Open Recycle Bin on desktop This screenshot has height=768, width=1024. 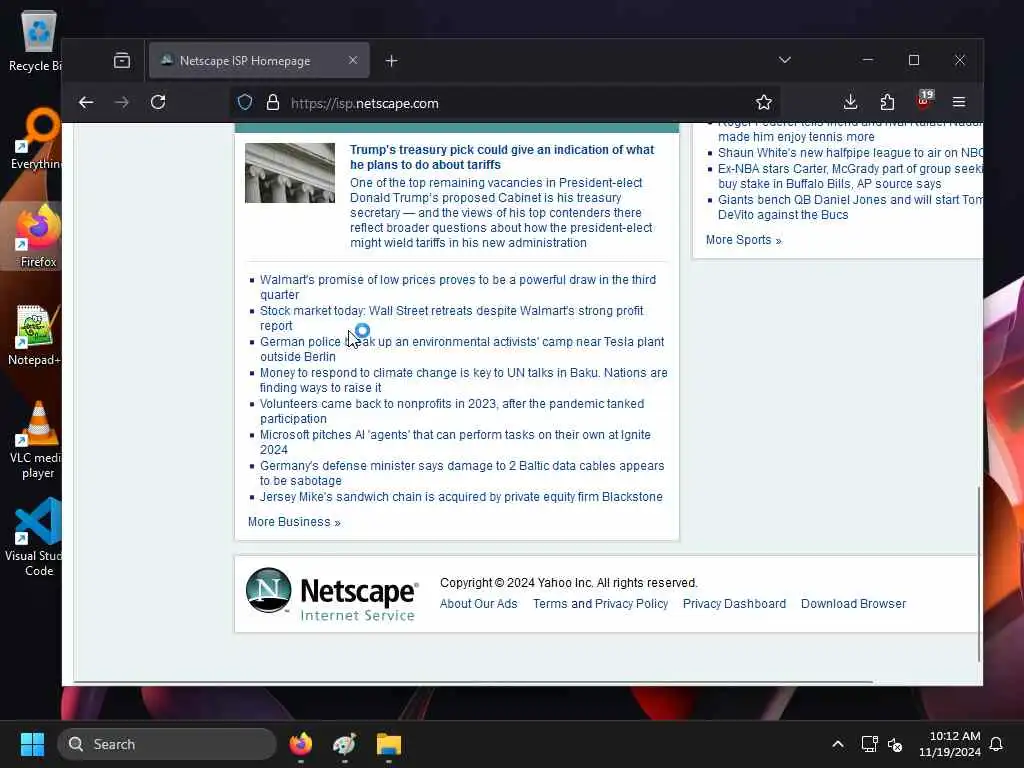(x=36, y=41)
